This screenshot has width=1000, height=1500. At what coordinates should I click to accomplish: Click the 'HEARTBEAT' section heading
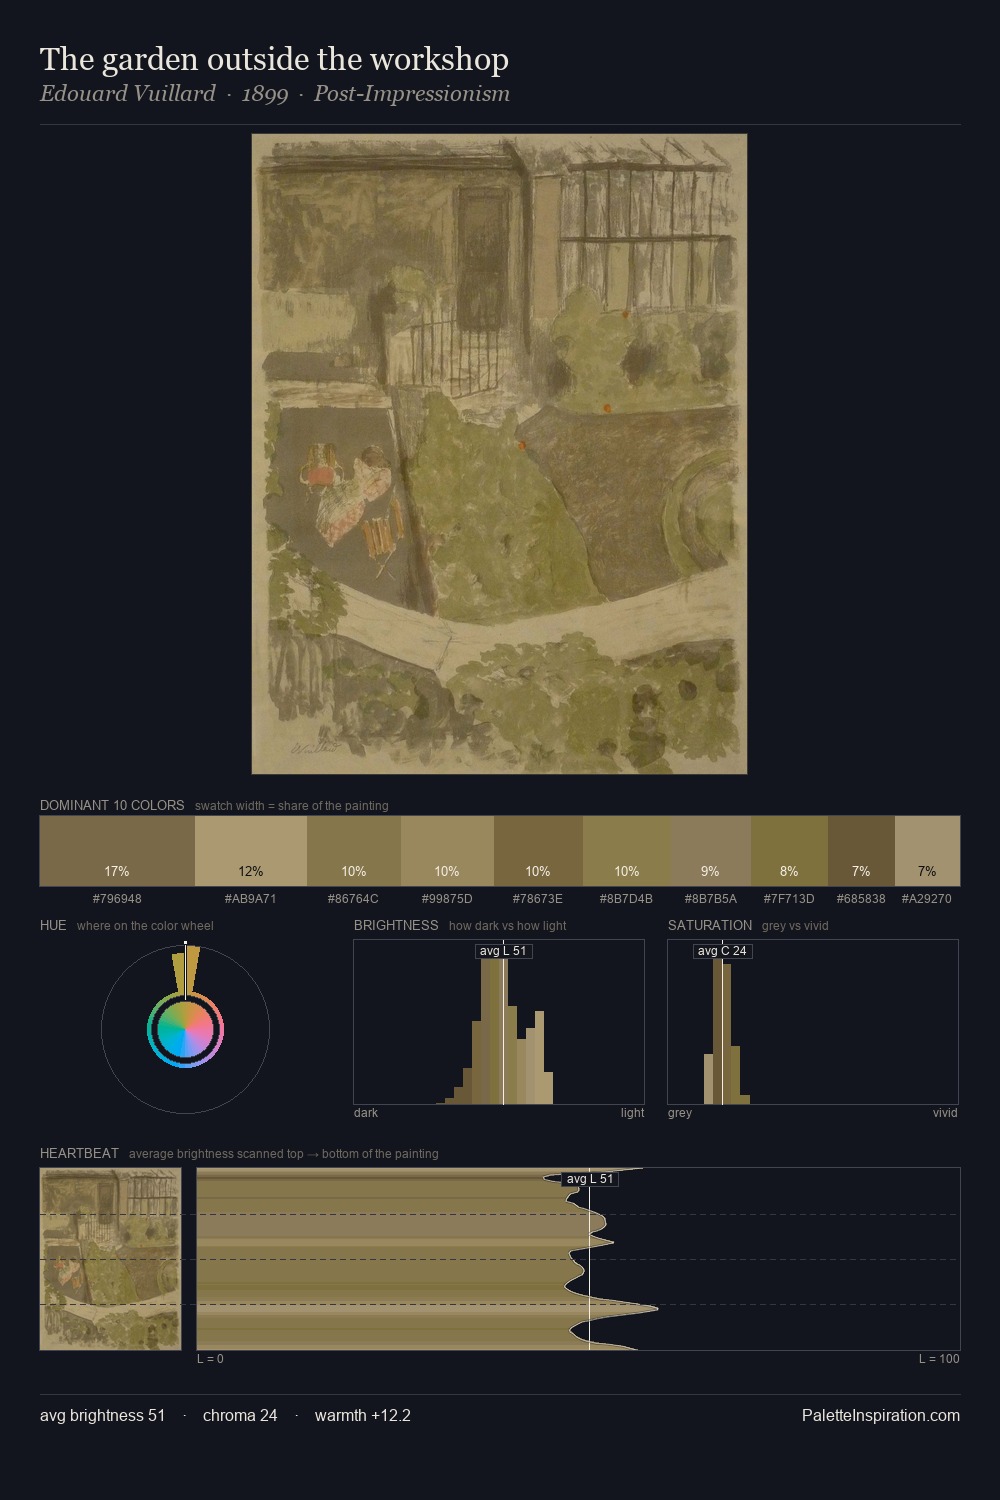tap(79, 1153)
